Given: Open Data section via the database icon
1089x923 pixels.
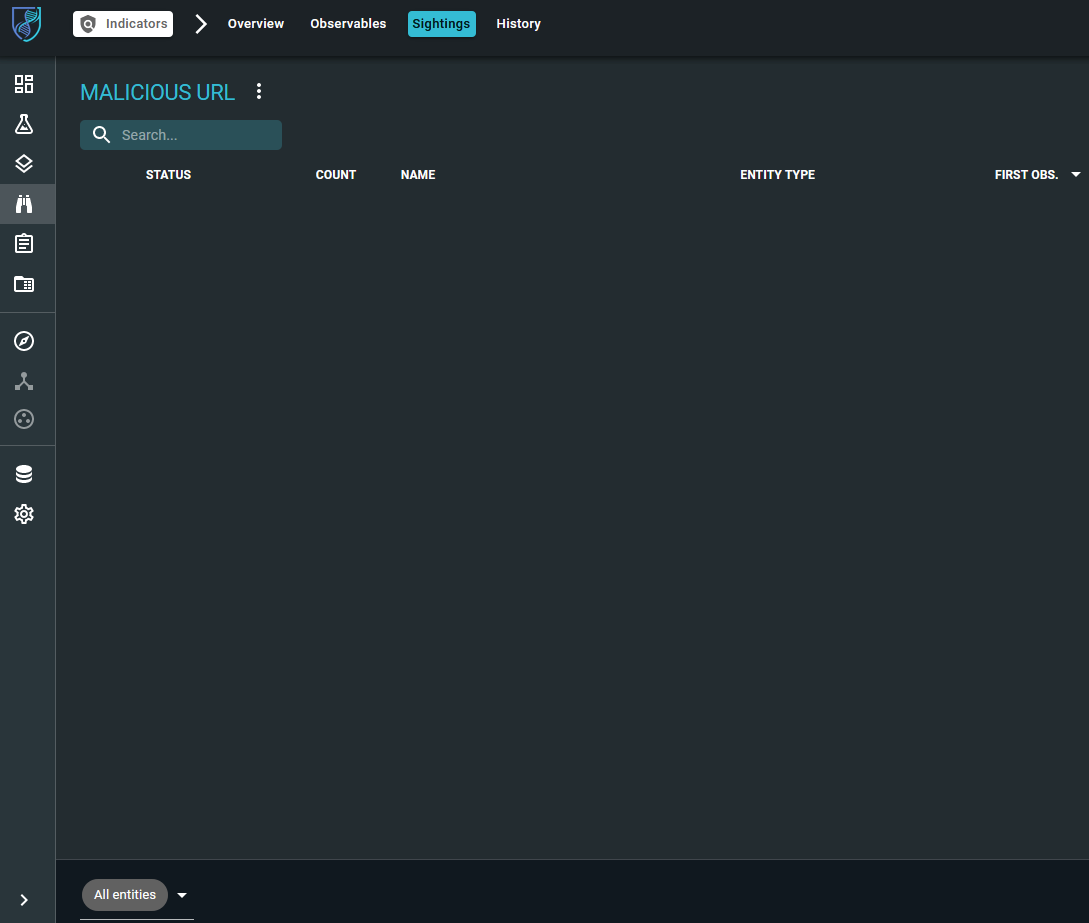Looking at the screenshot, I should click(x=24, y=473).
